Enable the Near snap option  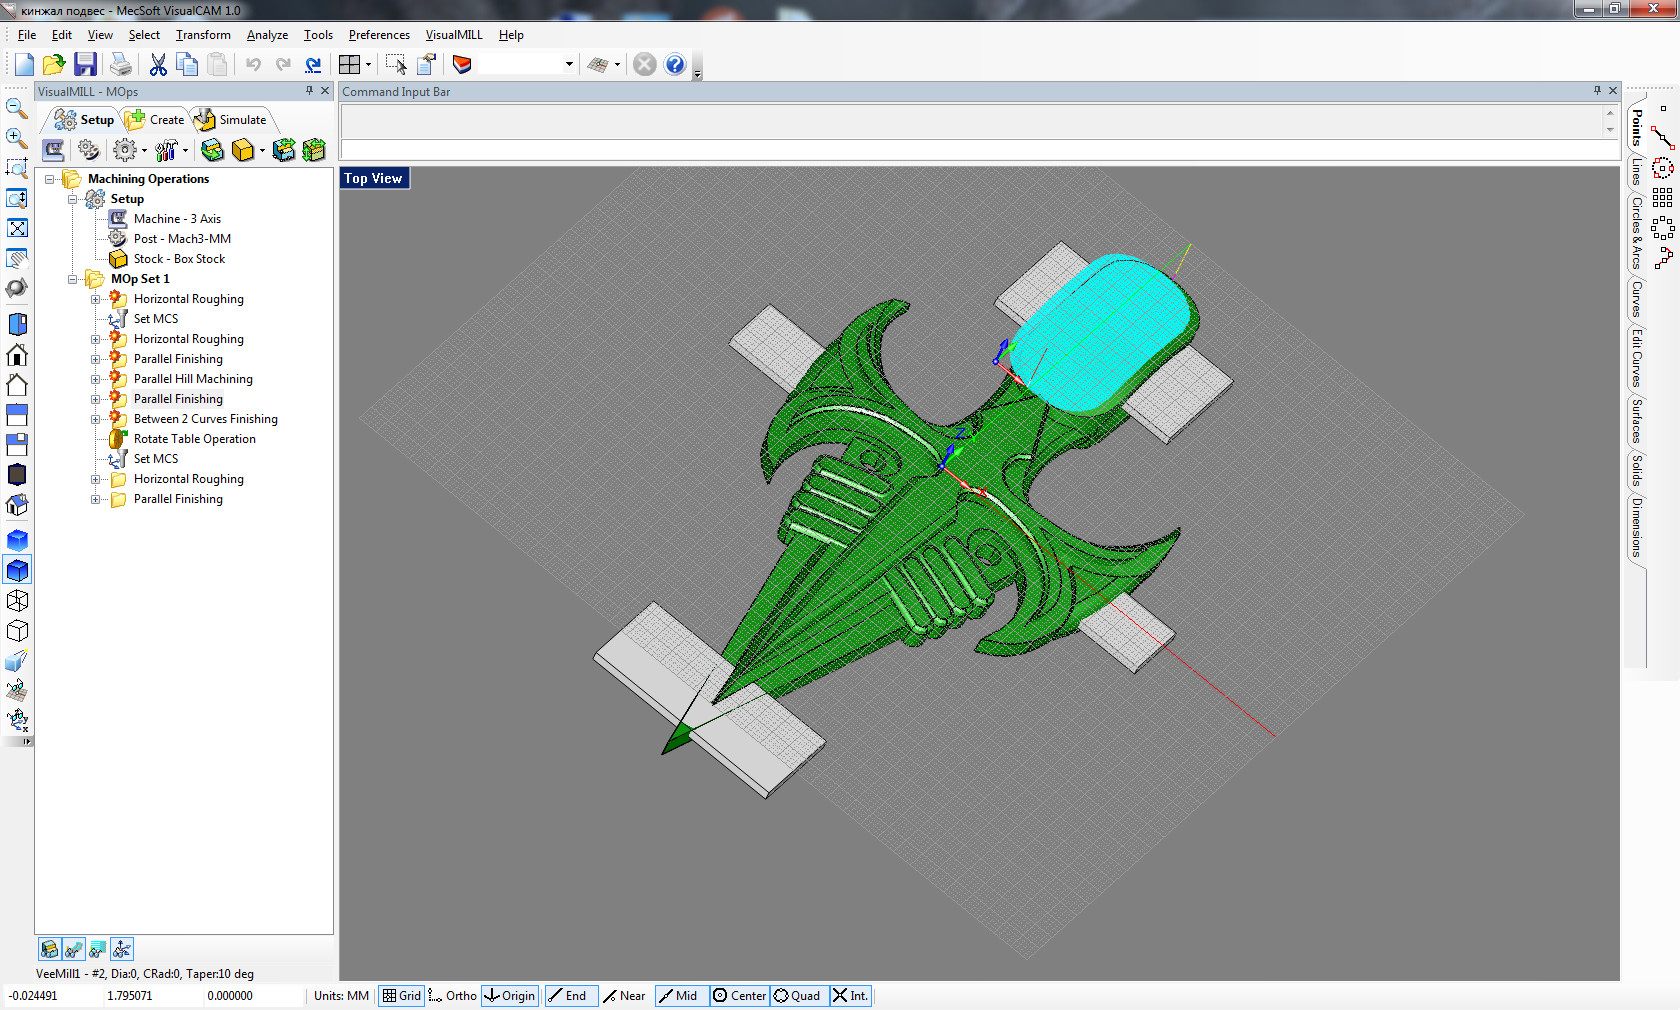[624, 996]
